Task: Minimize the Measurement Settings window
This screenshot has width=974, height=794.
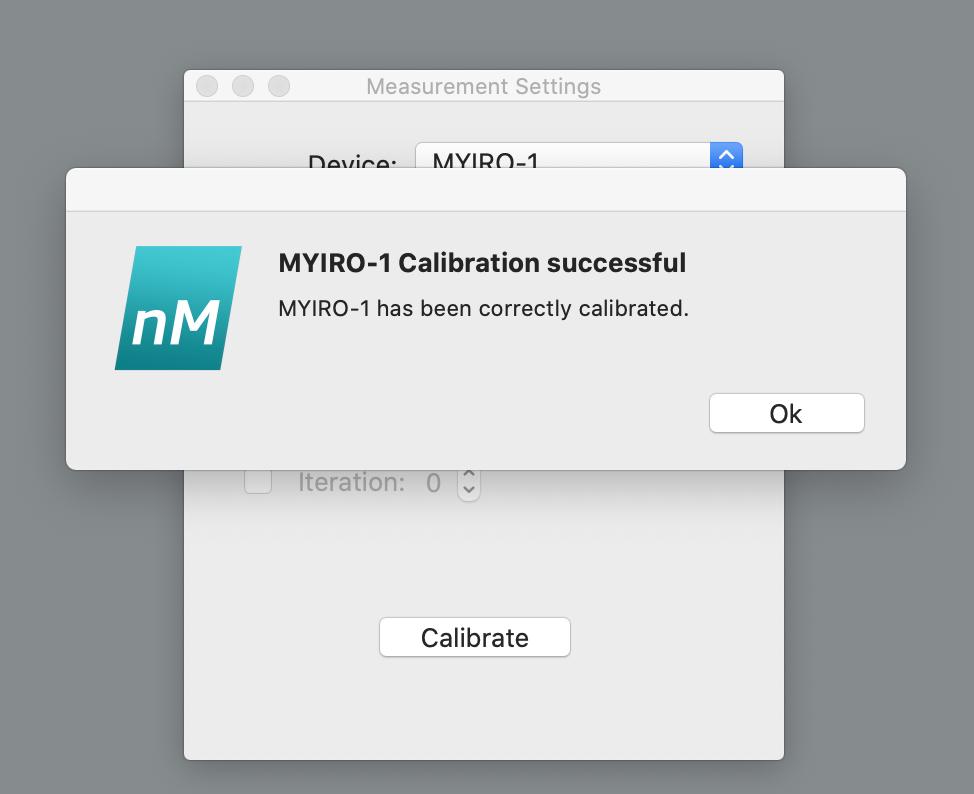Action: coord(243,86)
